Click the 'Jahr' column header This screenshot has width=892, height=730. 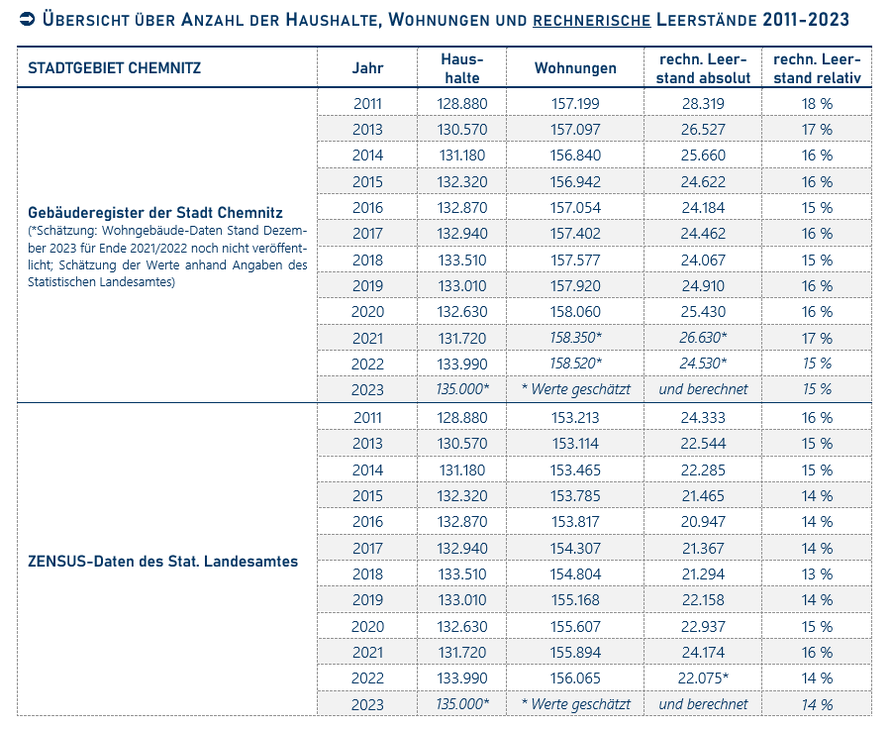[x=367, y=68]
